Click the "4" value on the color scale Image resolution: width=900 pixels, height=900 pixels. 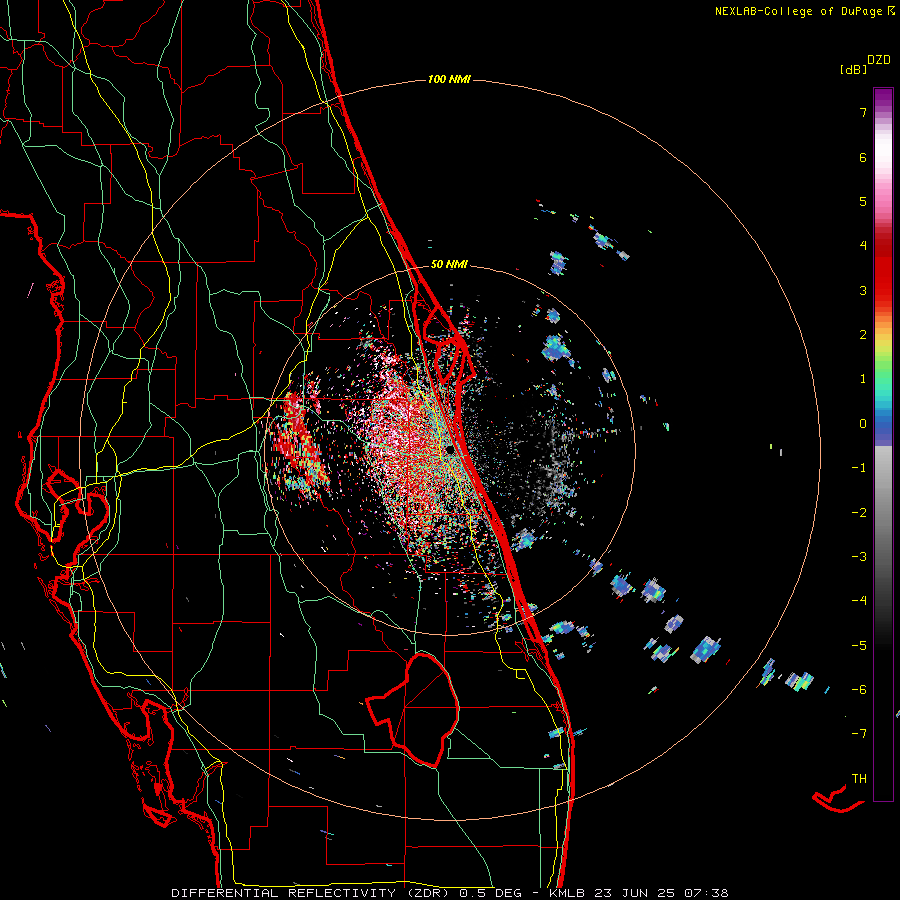point(863,246)
